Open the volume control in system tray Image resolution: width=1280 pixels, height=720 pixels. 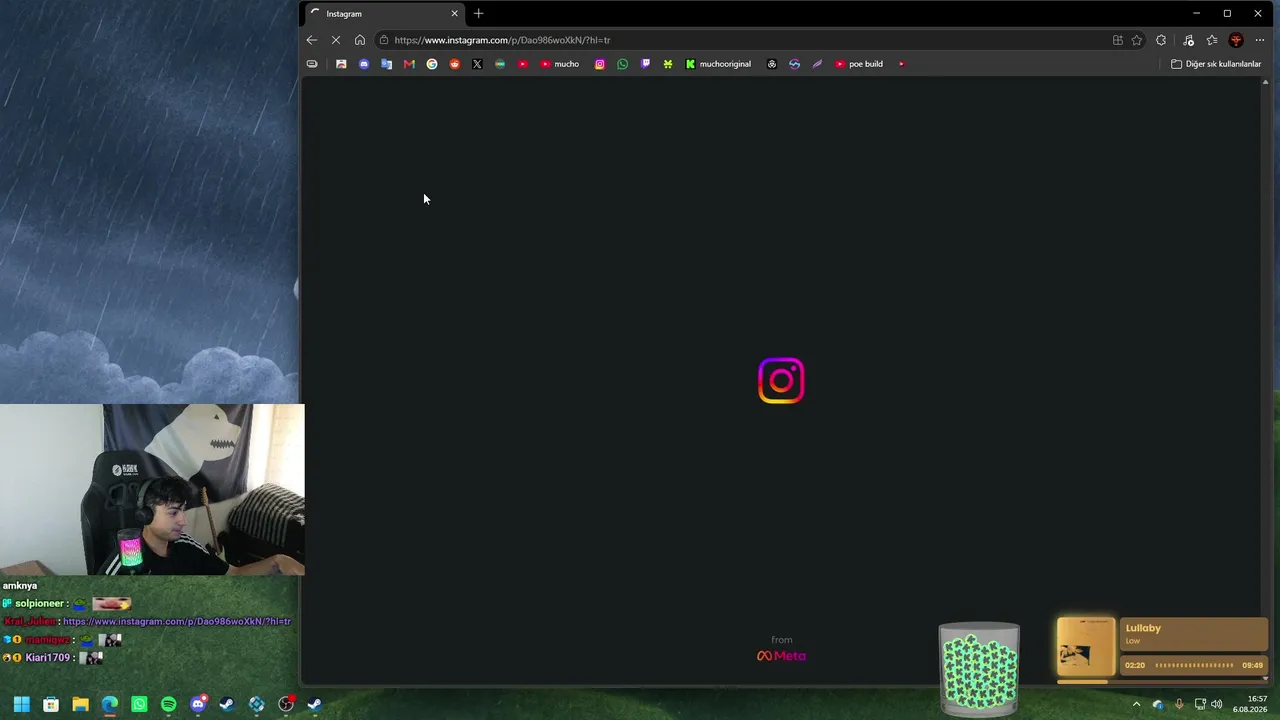click(x=1217, y=704)
